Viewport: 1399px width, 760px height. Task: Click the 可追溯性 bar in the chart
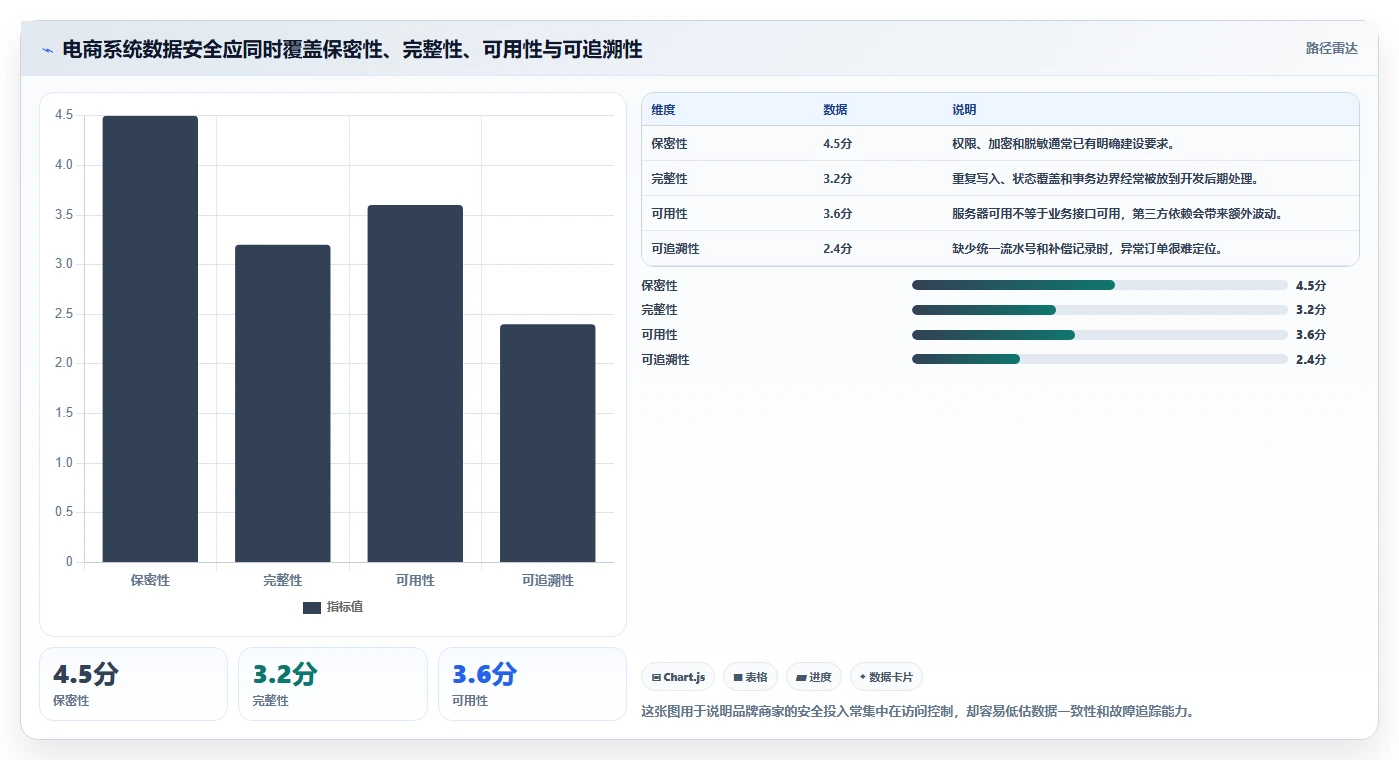(548, 443)
